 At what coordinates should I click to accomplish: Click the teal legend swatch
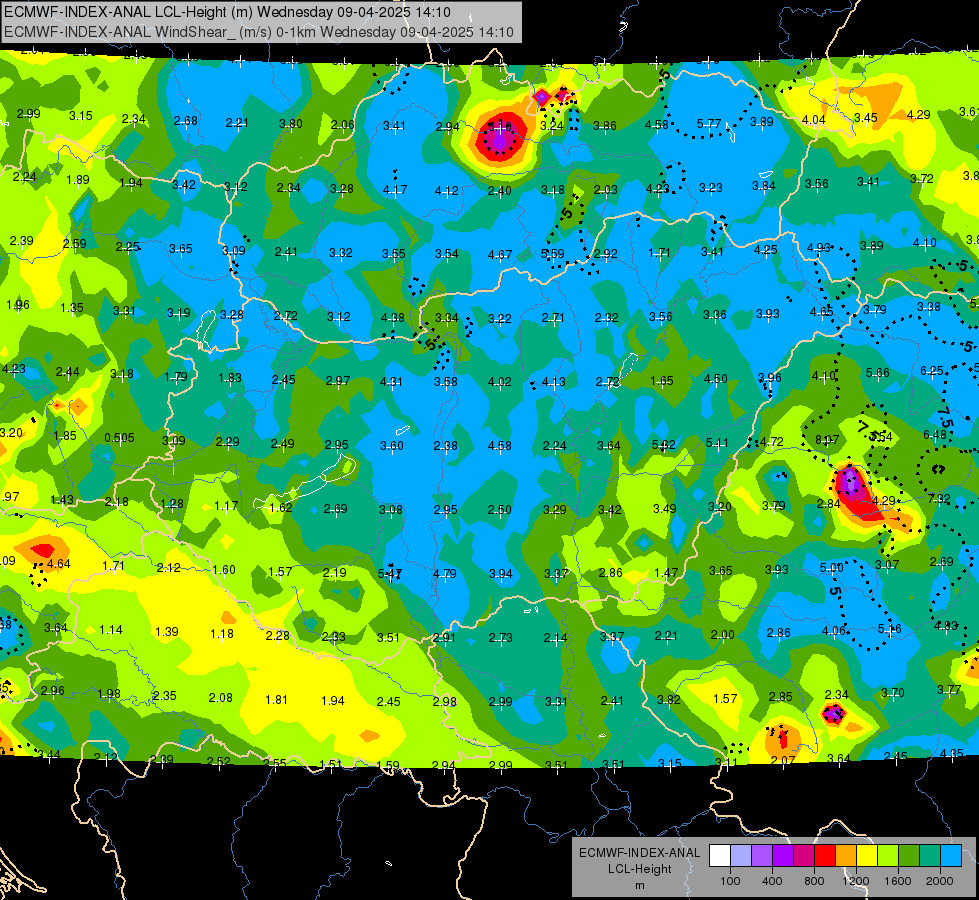tap(930, 856)
